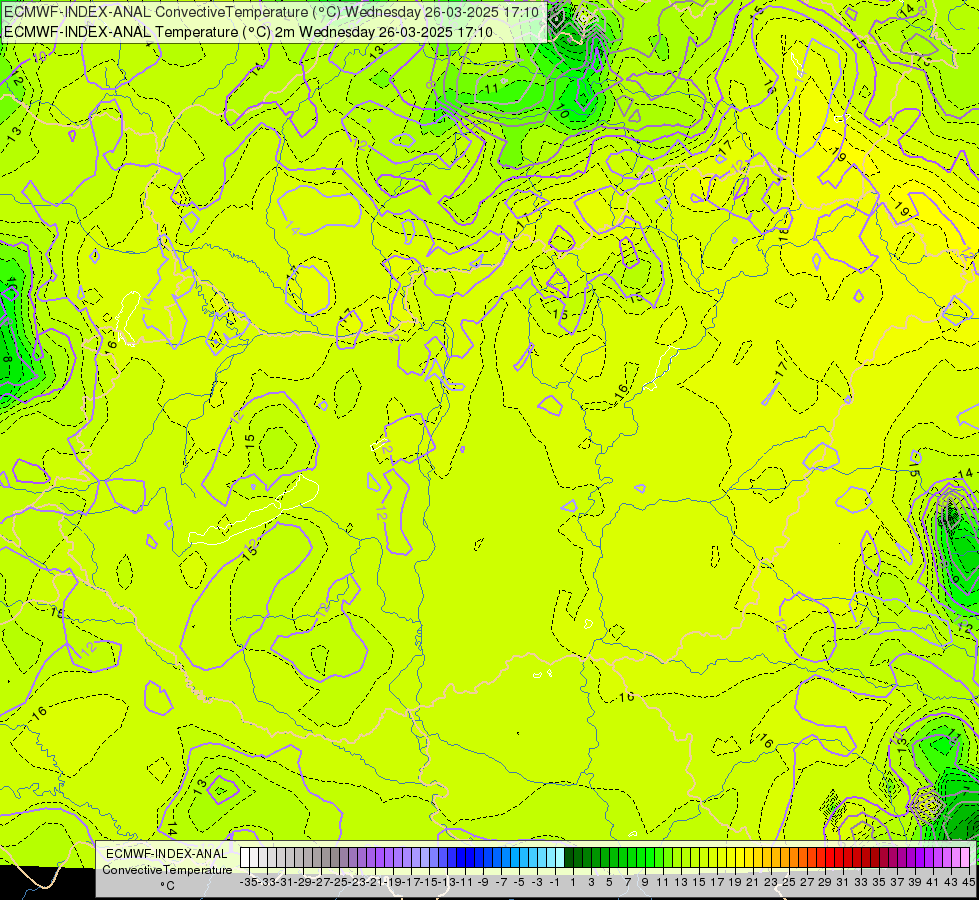Click the -11 value on the legend scale

466,882
